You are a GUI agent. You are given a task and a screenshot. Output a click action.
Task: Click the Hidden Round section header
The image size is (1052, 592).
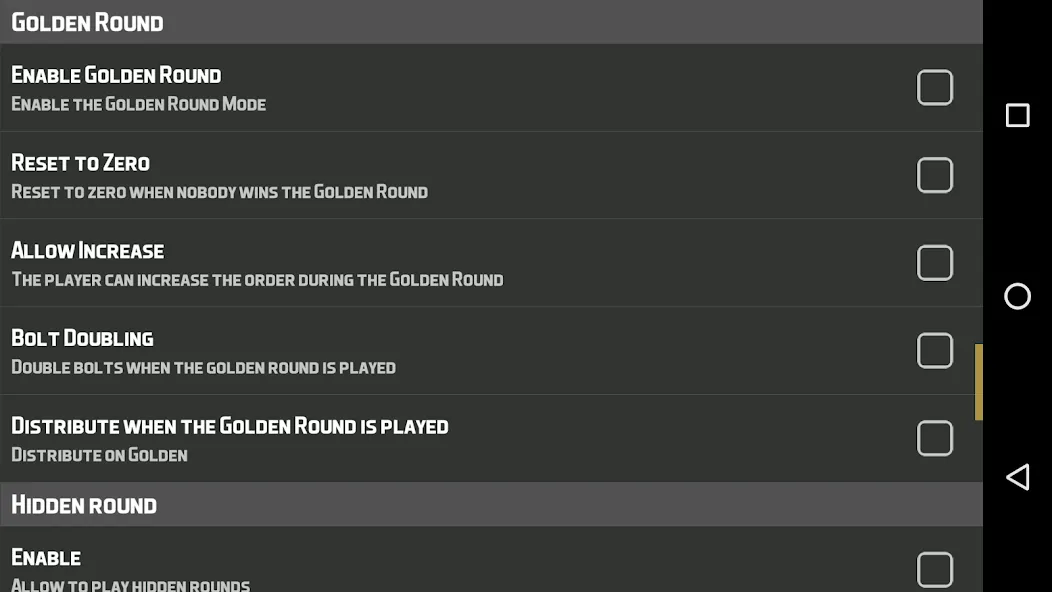[84, 505]
